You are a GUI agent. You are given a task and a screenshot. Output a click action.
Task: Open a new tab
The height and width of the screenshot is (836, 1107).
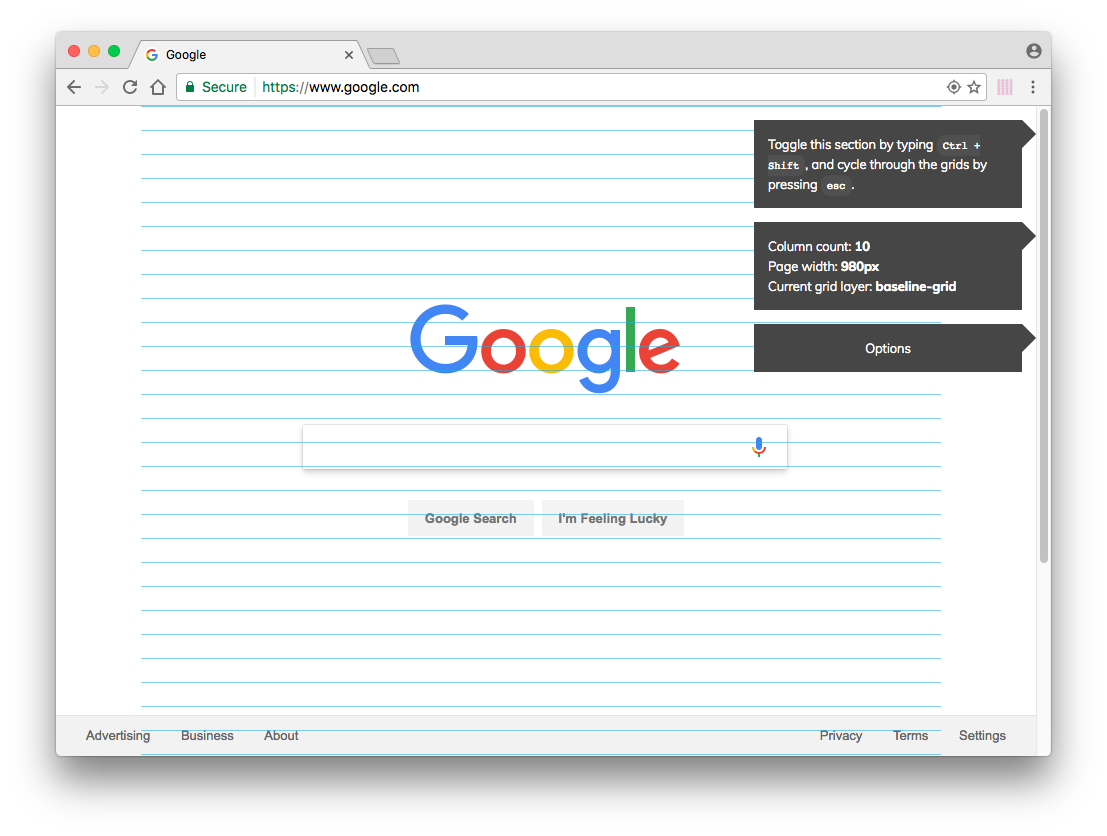(x=383, y=56)
